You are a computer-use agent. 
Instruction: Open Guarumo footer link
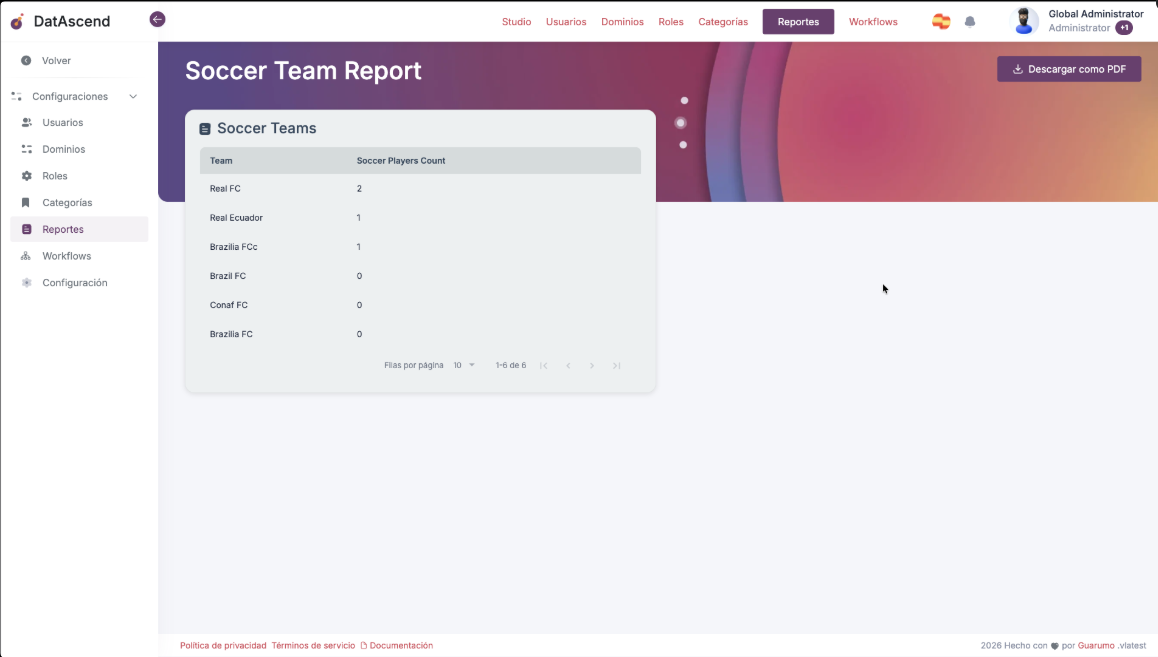click(1096, 645)
